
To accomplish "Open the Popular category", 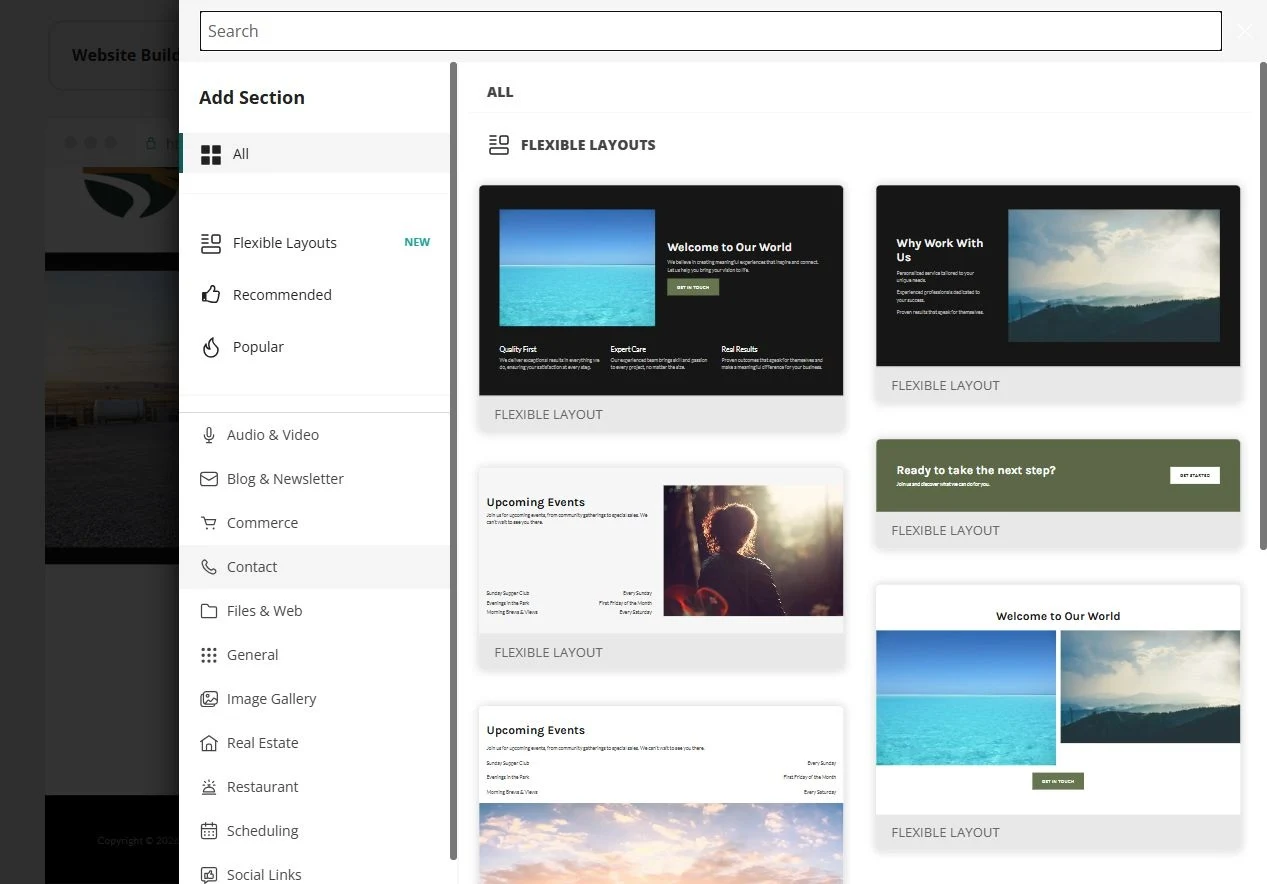I will click(x=315, y=347).
